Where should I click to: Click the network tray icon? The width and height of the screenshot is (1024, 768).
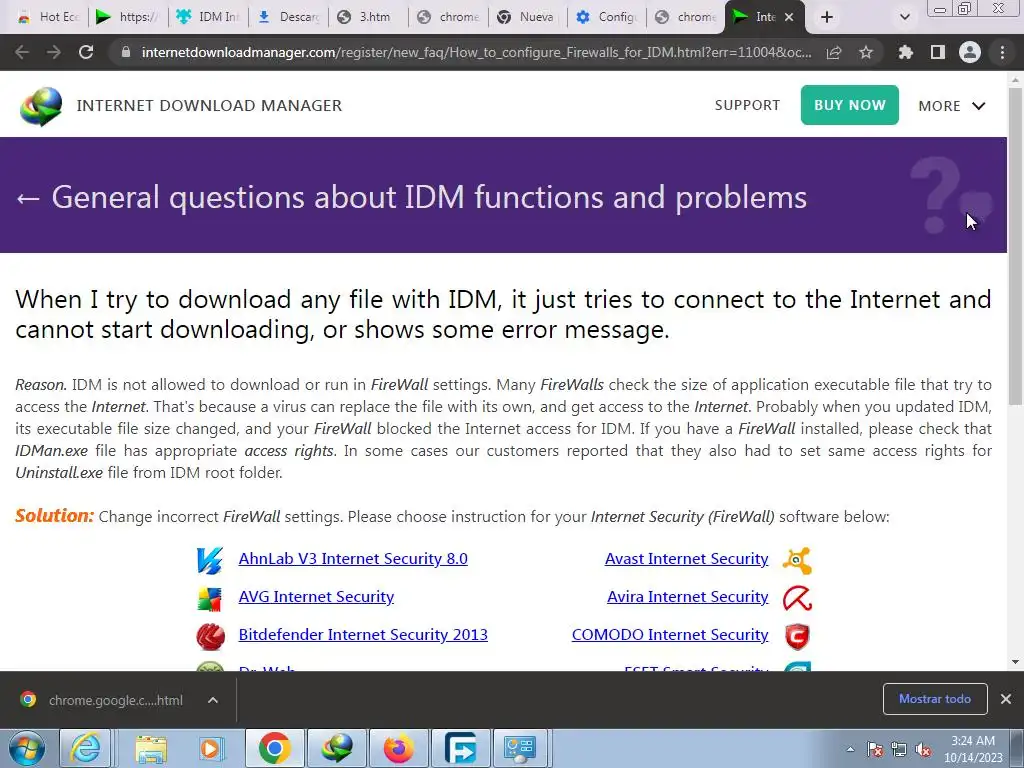click(899, 750)
